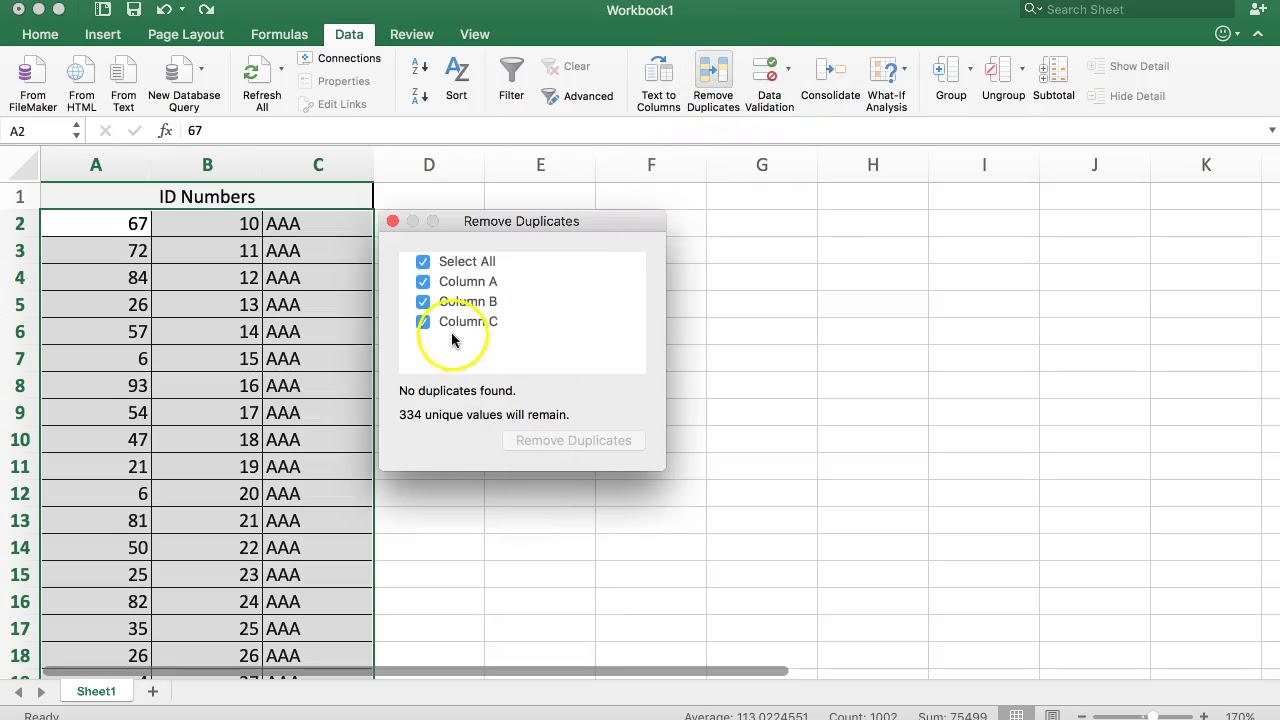The image size is (1280, 720).
Task: Add a new sheet with plus button
Action: coord(153,691)
